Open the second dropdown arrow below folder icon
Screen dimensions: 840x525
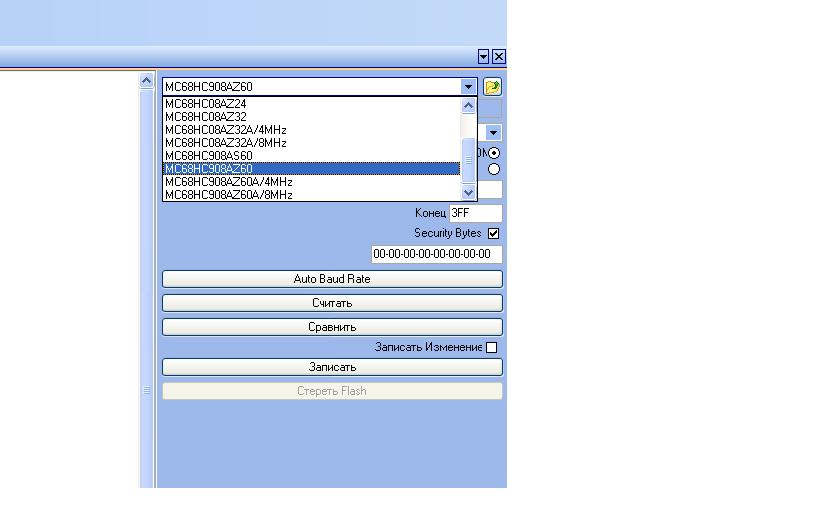[493, 132]
